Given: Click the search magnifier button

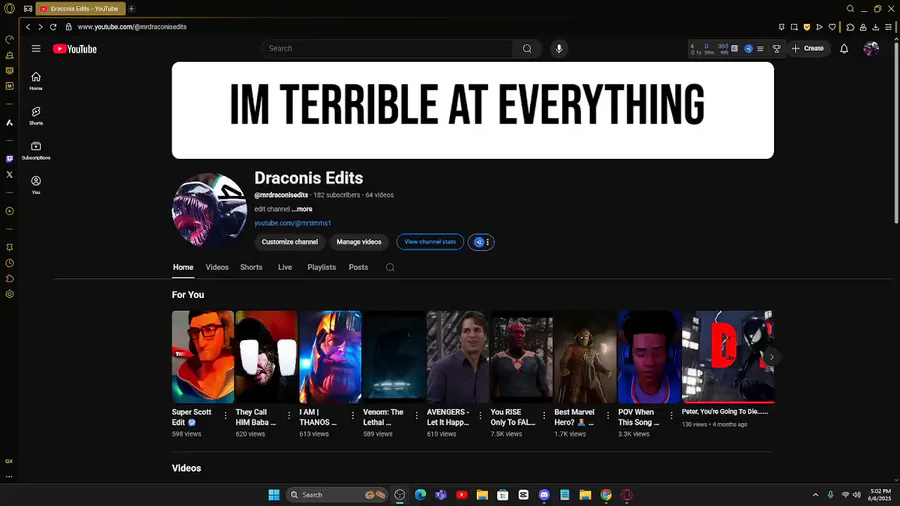Looking at the screenshot, I should 527,49.
